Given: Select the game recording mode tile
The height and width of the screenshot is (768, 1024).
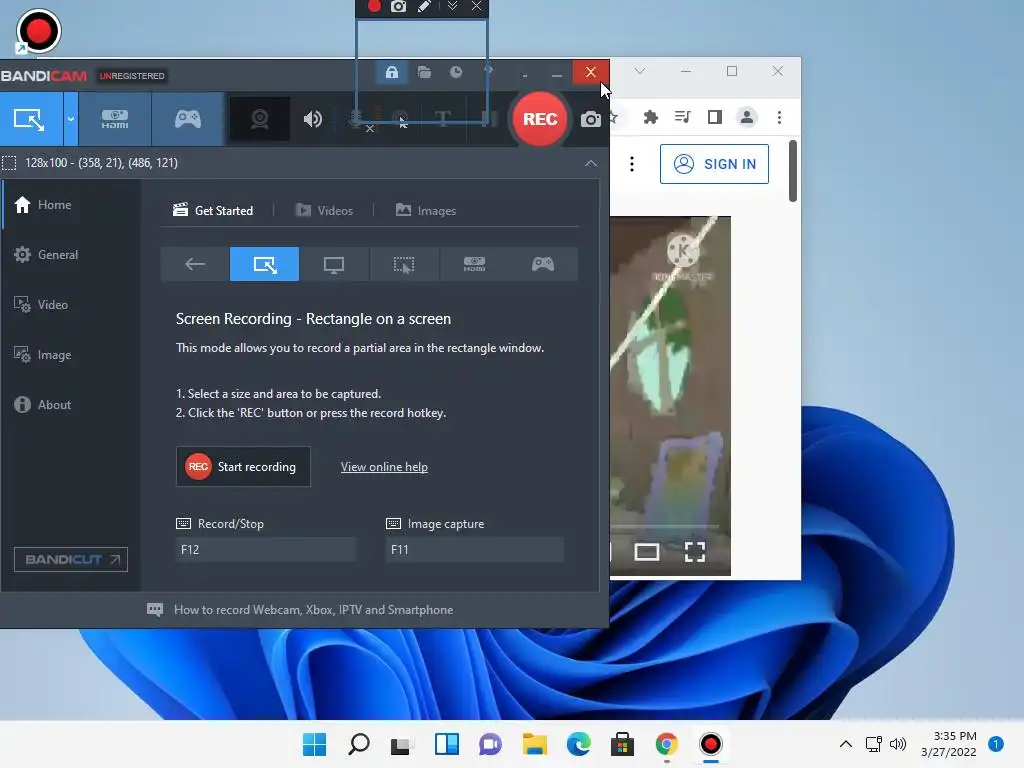Looking at the screenshot, I should click(x=543, y=264).
